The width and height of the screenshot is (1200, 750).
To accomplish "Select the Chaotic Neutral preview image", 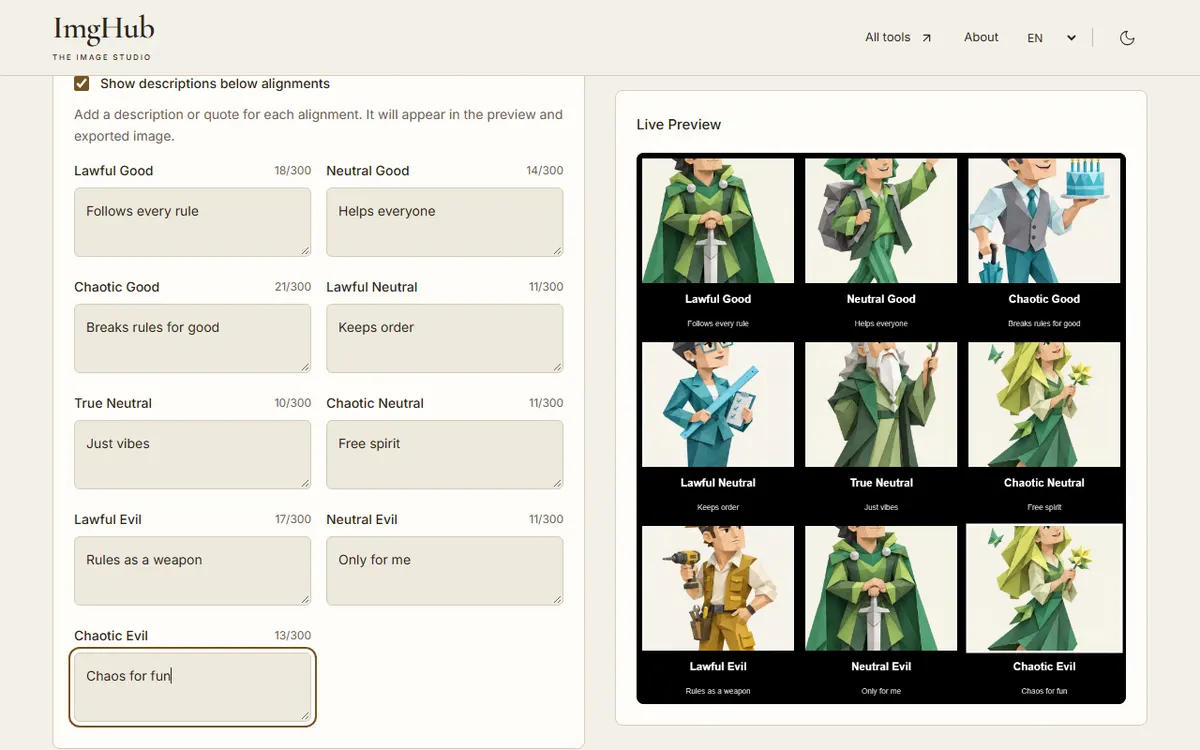I will tap(1044, 404).
